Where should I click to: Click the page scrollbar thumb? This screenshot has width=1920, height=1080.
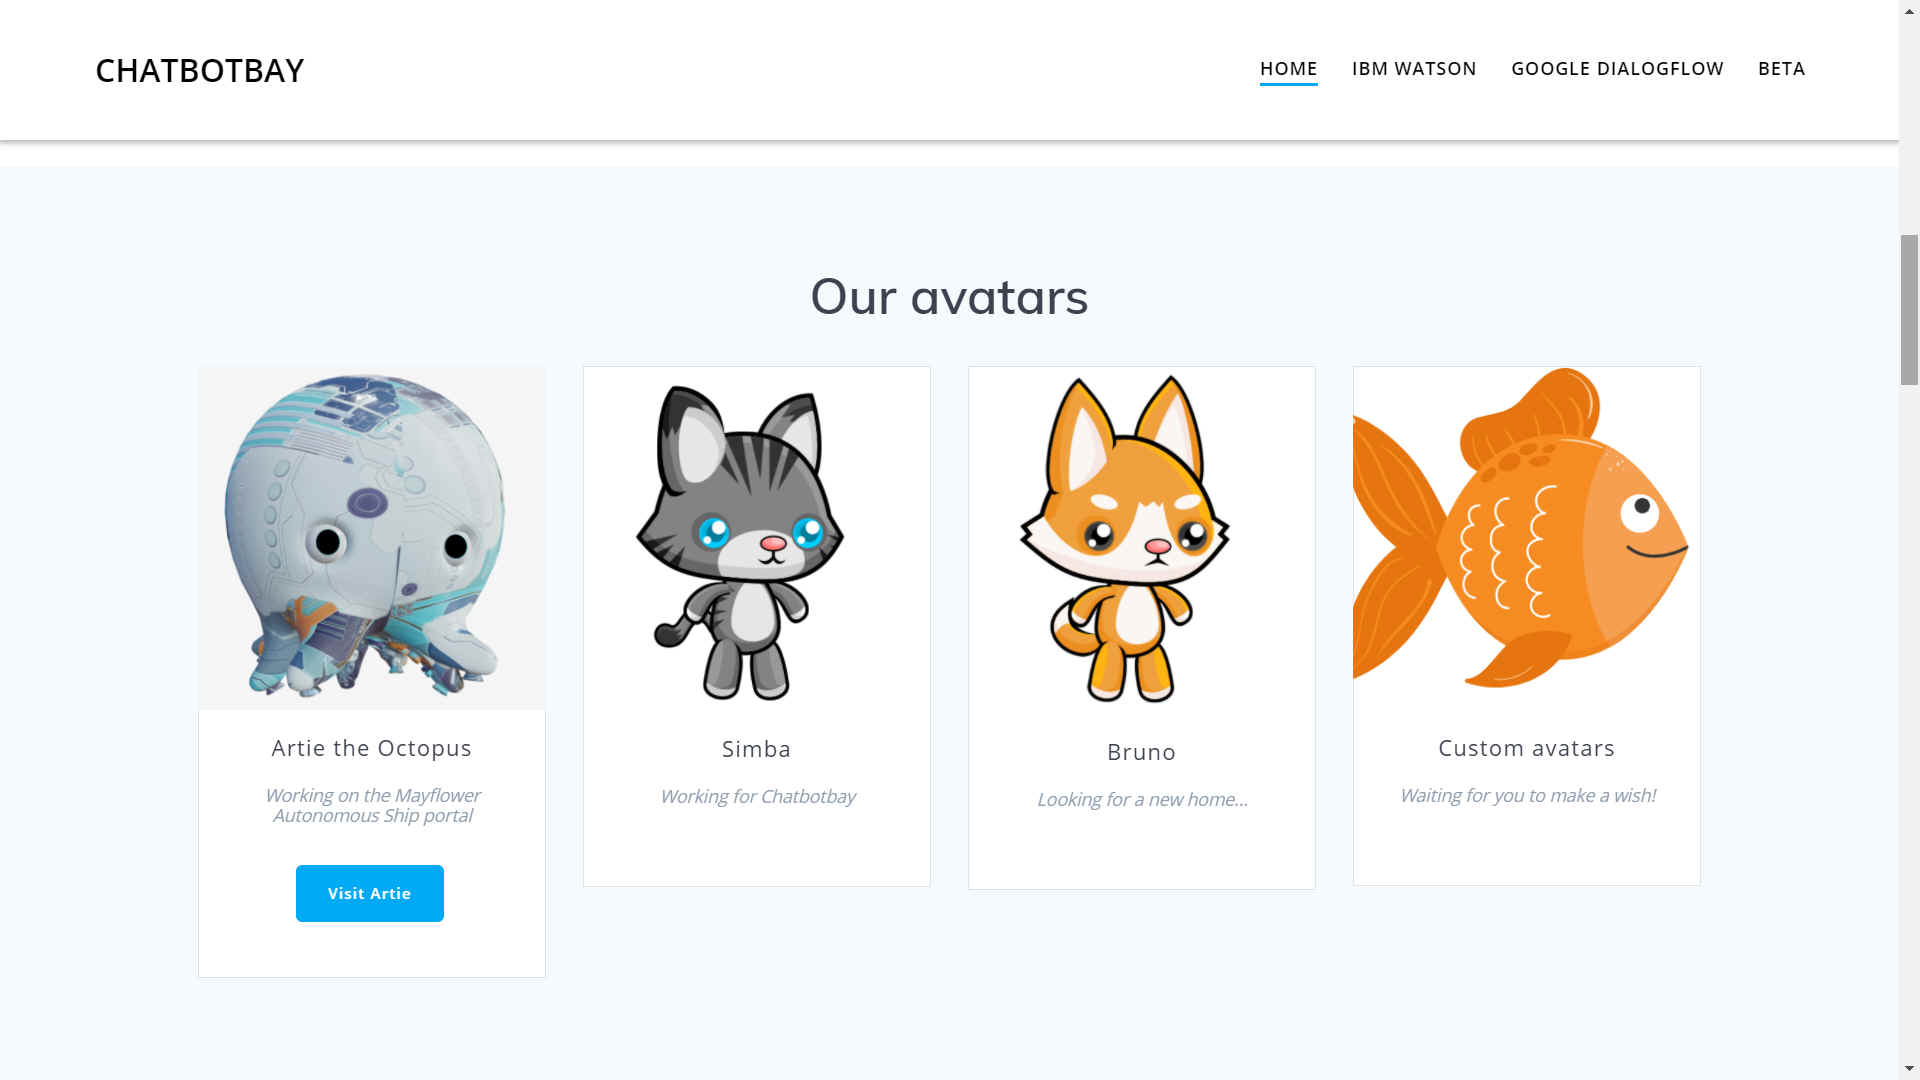pos(1909,310)
